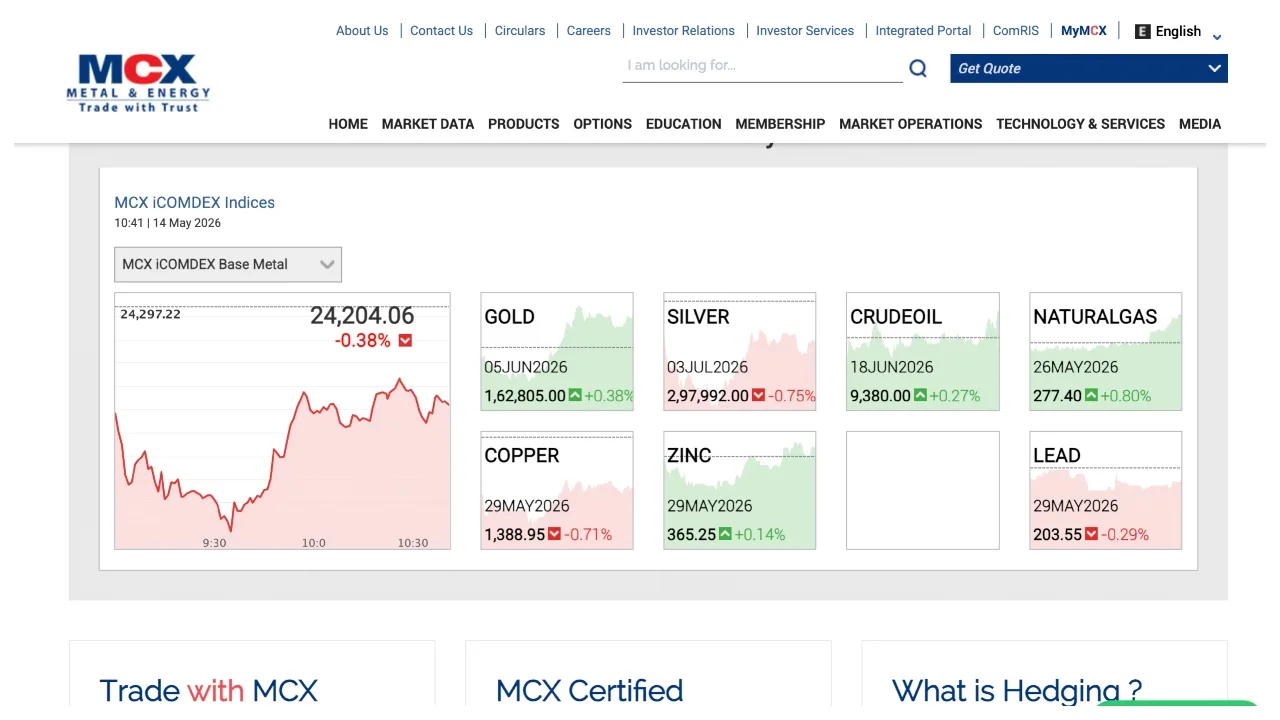Click the green up arrow on GOLD tile

(x=575, y=395)
